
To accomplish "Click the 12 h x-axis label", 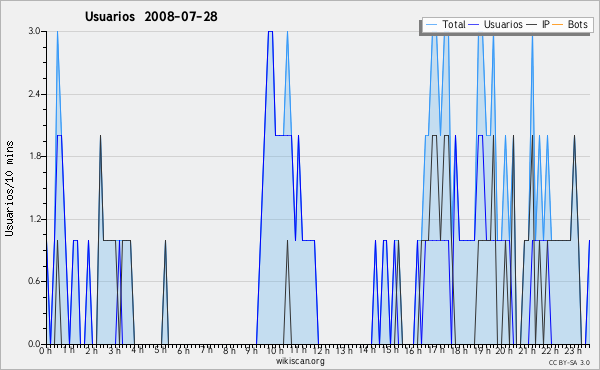I will pos(321,351).
